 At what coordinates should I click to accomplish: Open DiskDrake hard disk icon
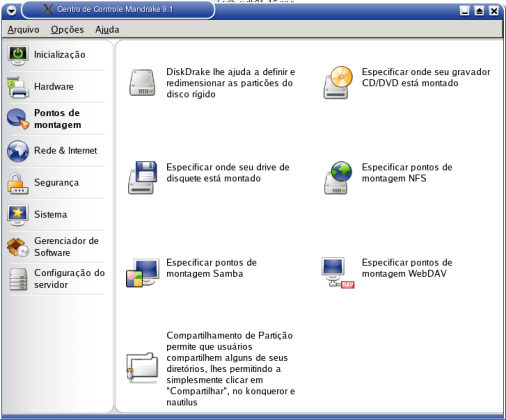tap(142, 82)
